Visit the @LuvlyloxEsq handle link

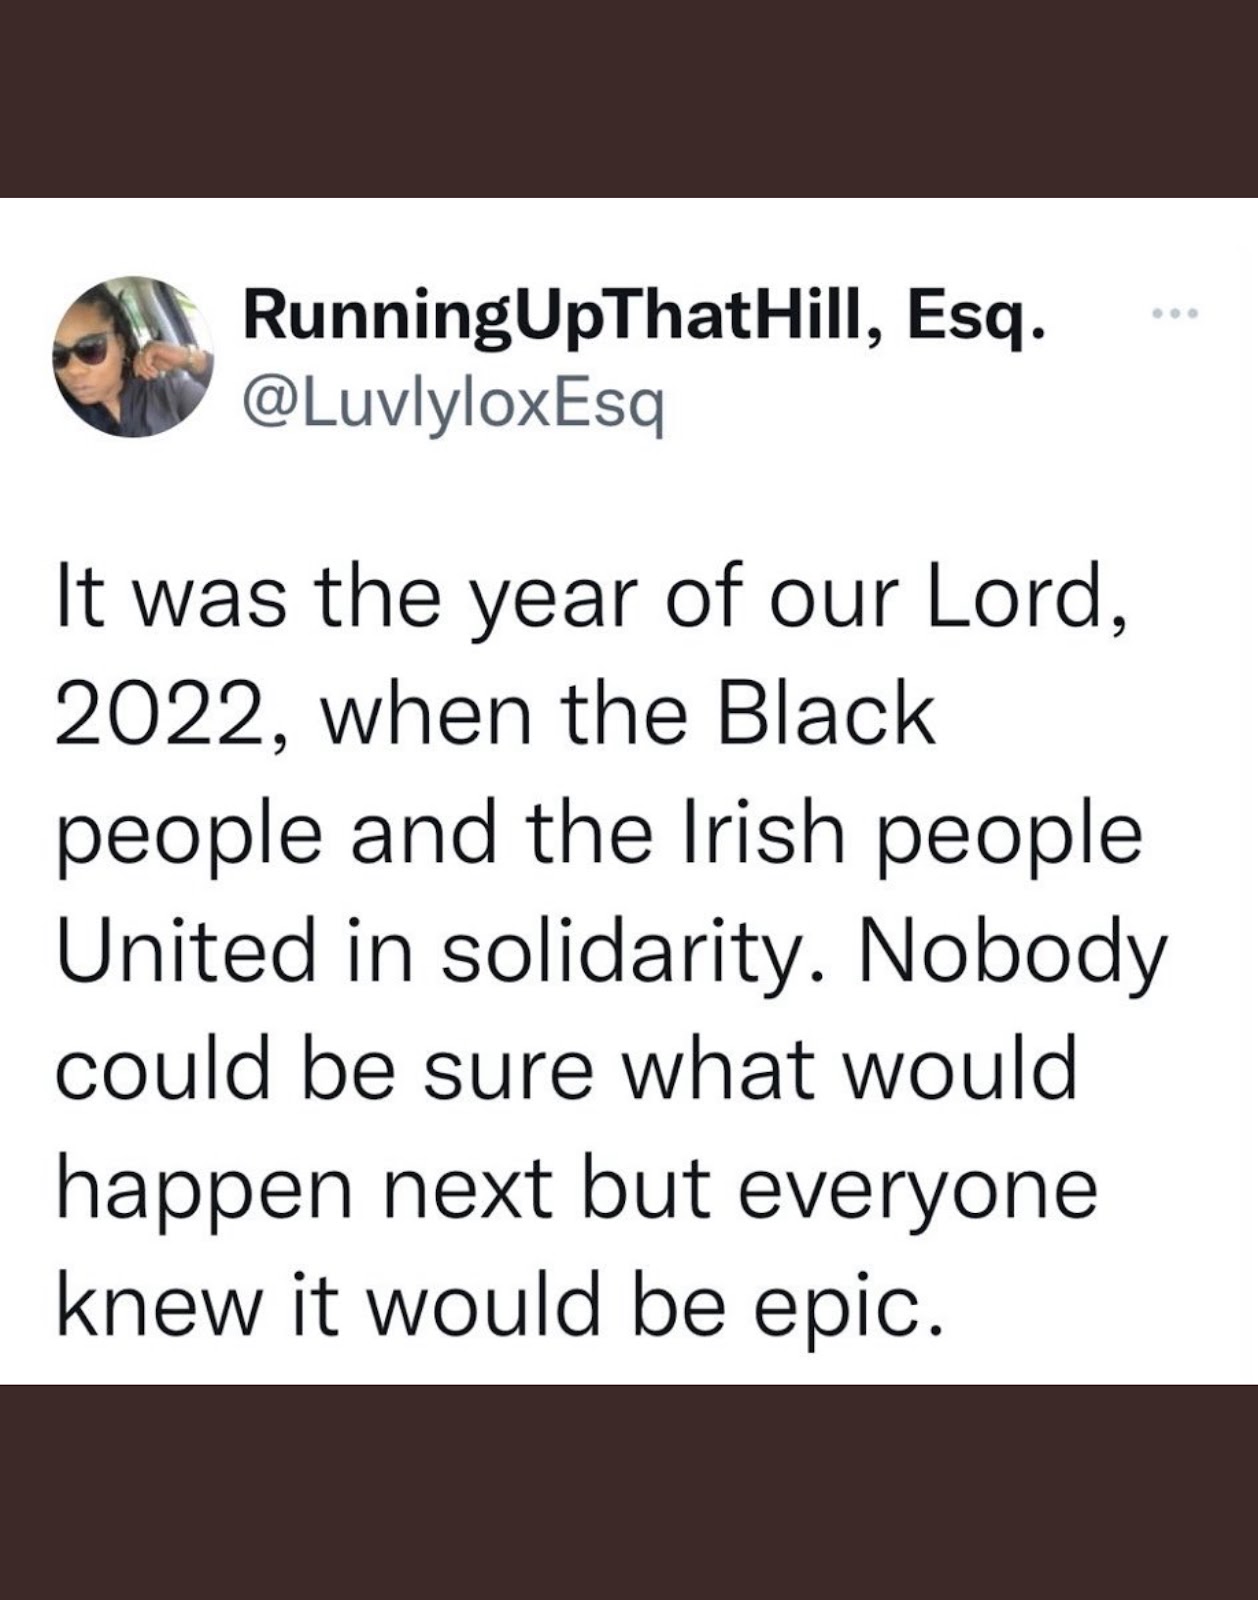tap(453, 404)
